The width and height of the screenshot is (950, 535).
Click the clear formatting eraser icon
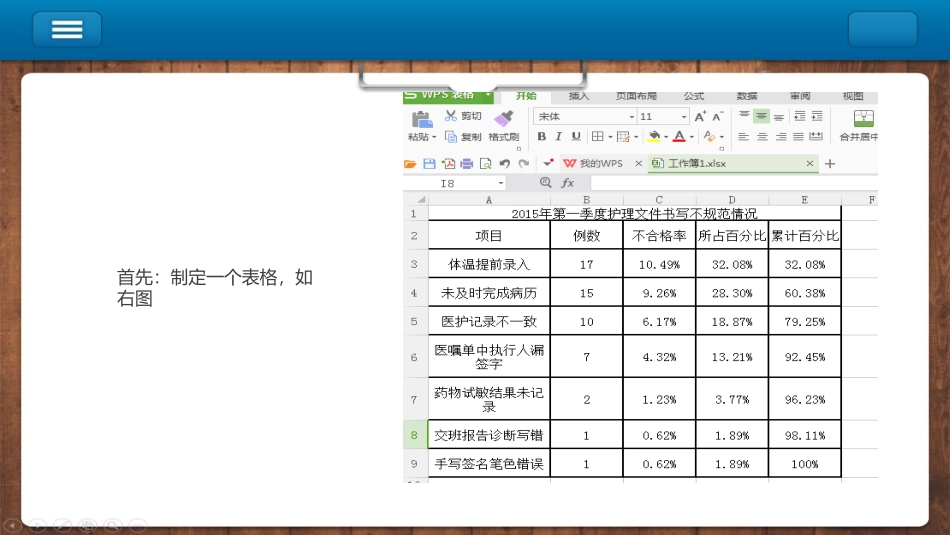click(x=709, y=136)
